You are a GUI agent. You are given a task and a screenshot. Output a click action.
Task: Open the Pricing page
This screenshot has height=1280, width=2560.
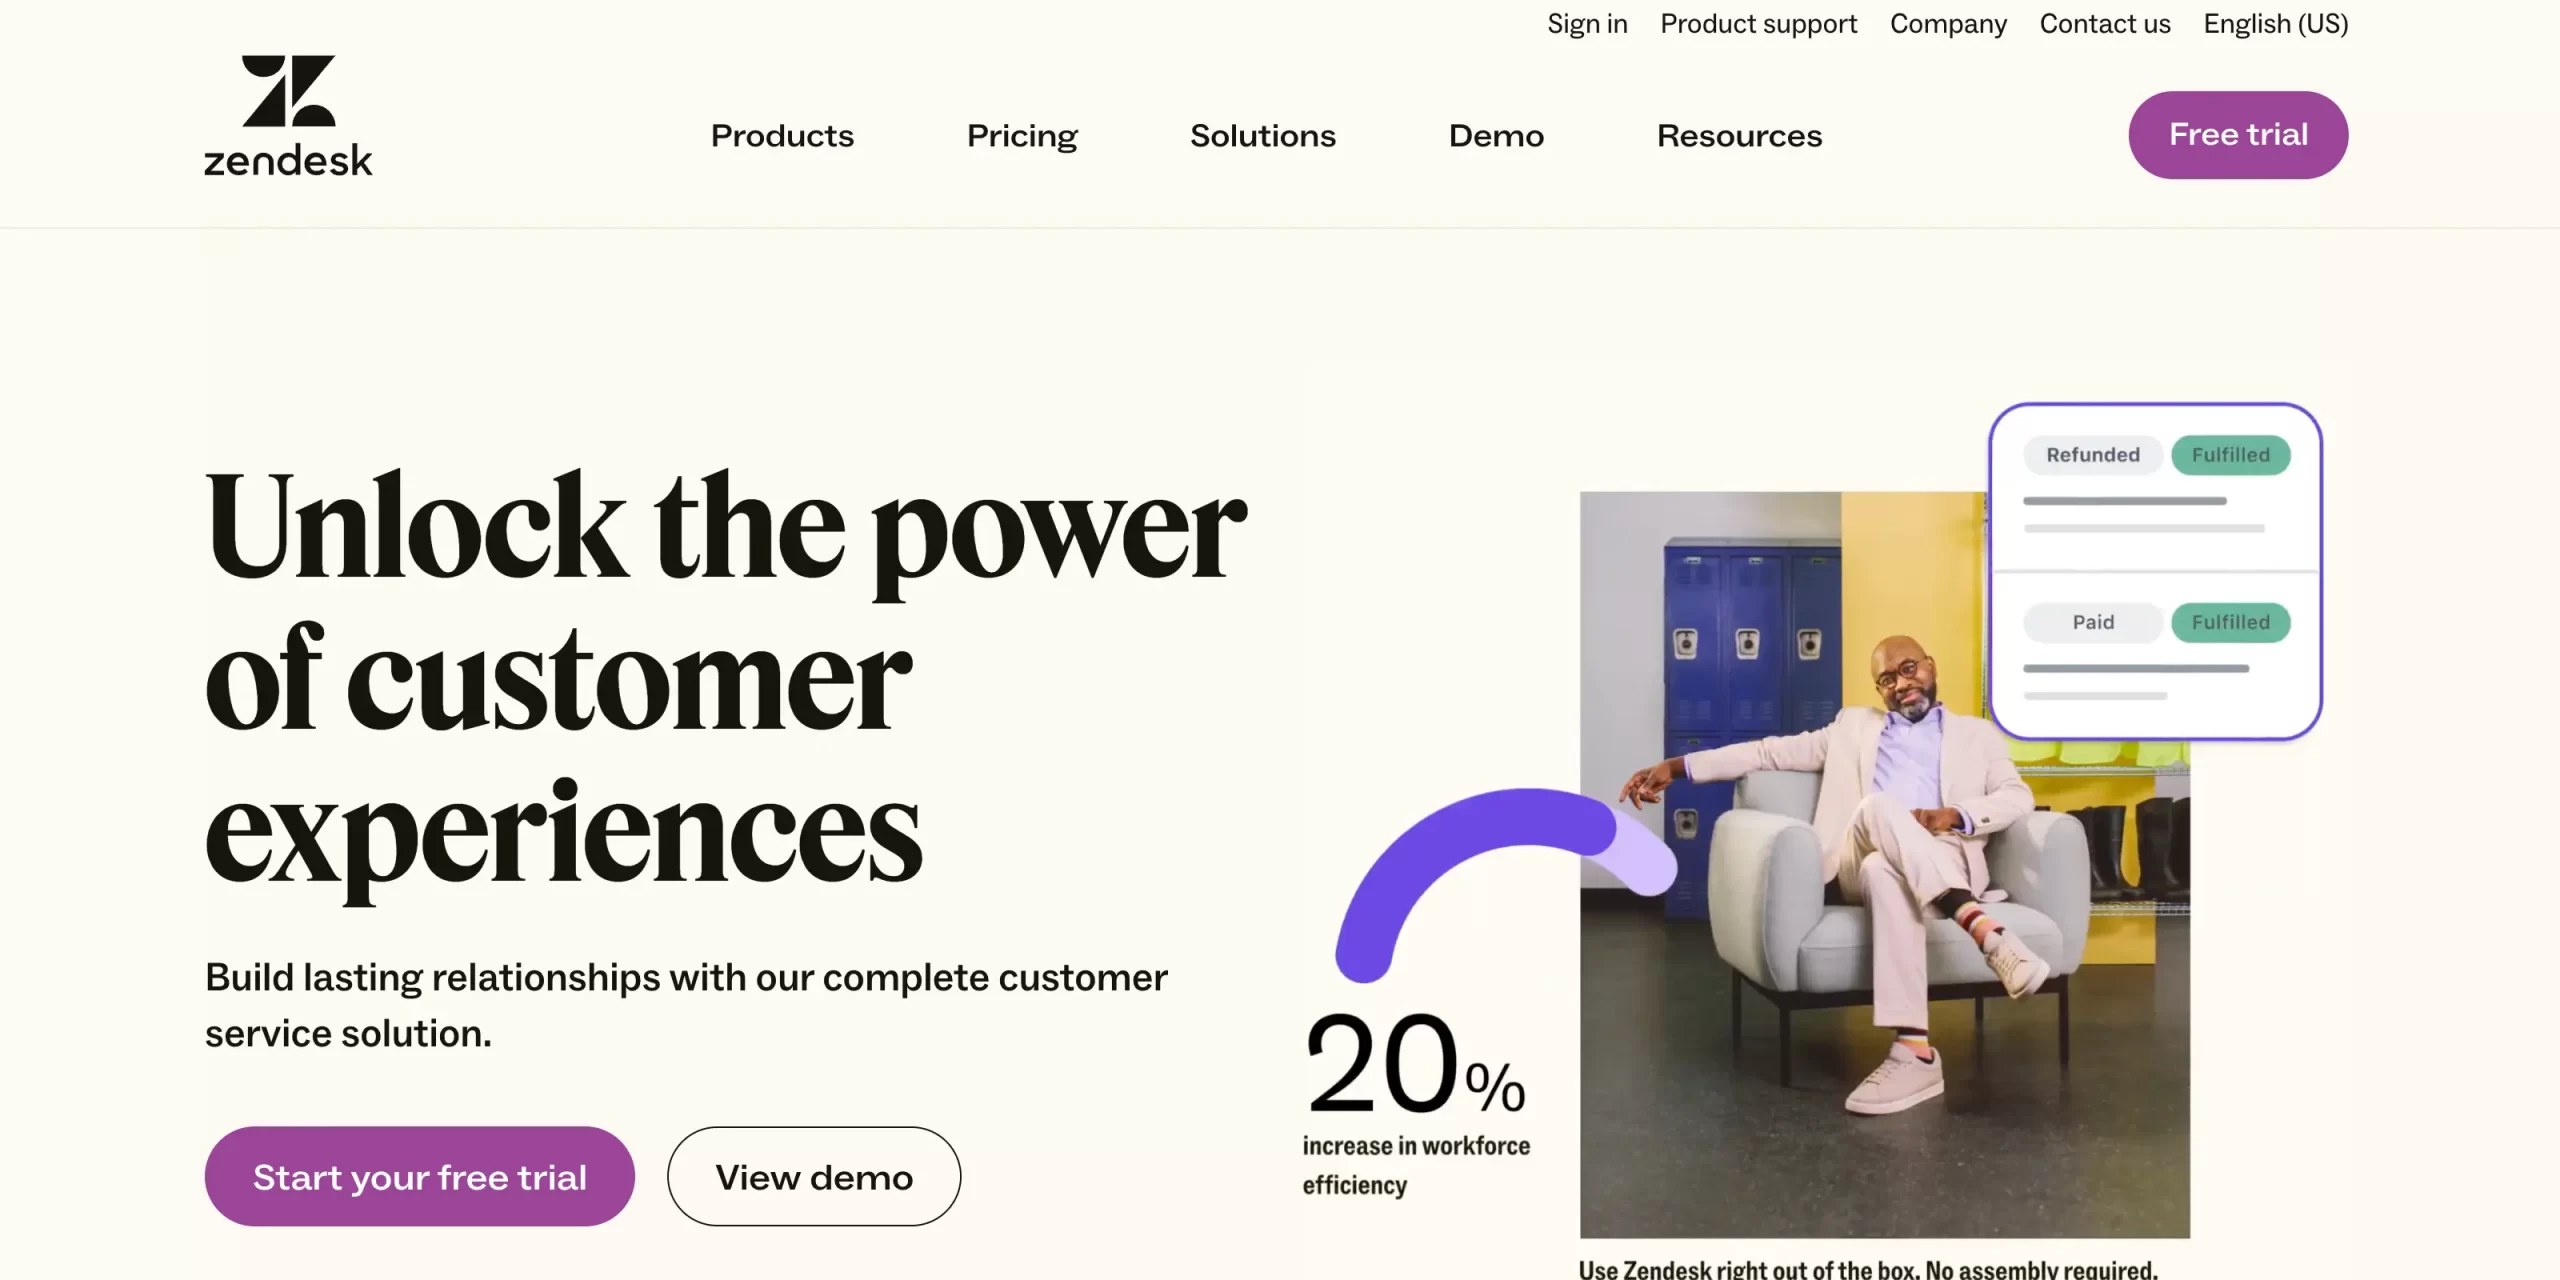click(x=1022, y=136)
